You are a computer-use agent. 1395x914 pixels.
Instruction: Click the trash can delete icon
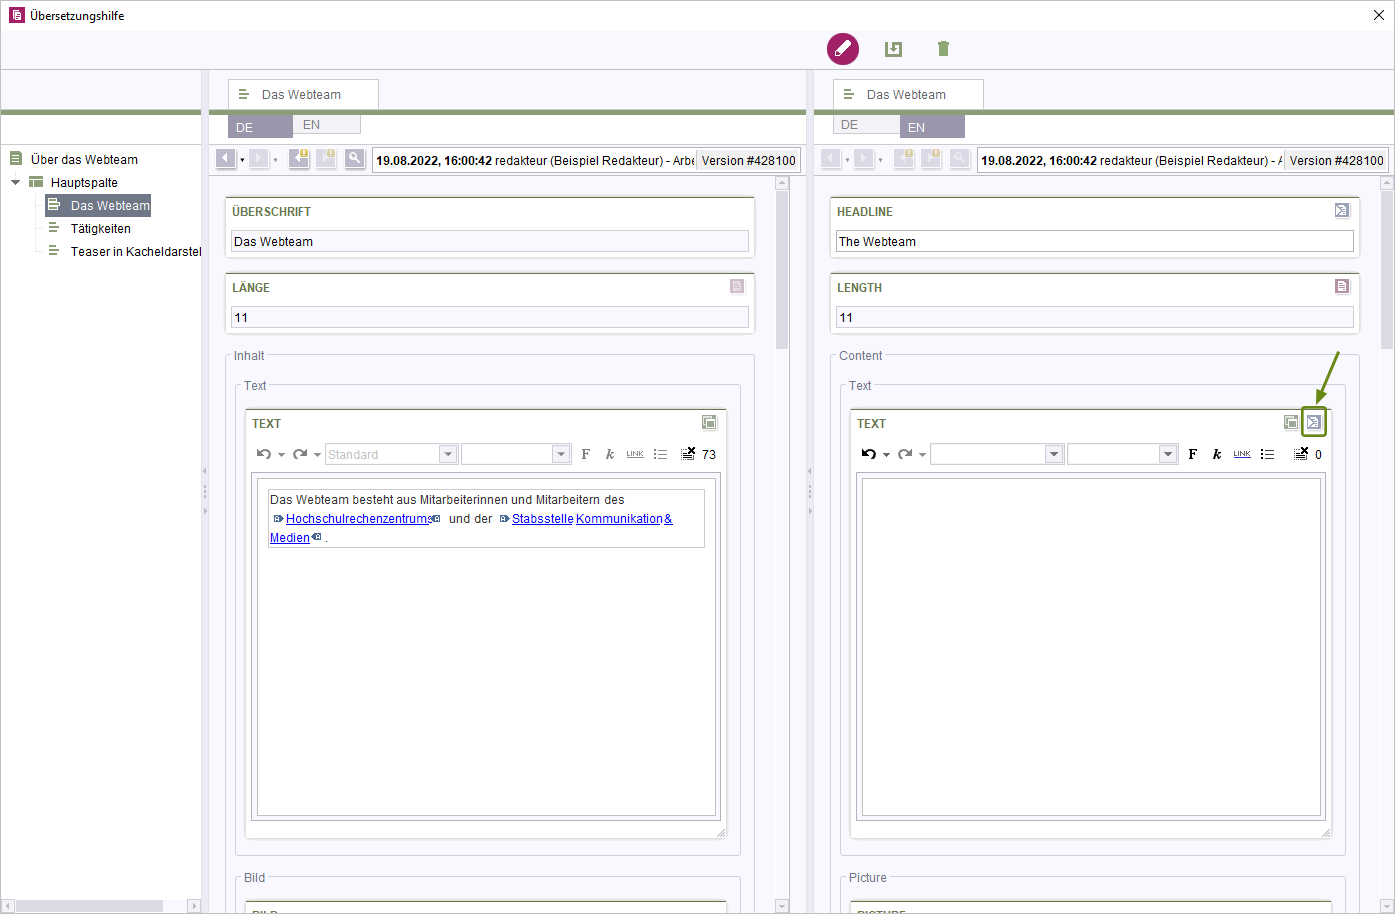(943, 49)
